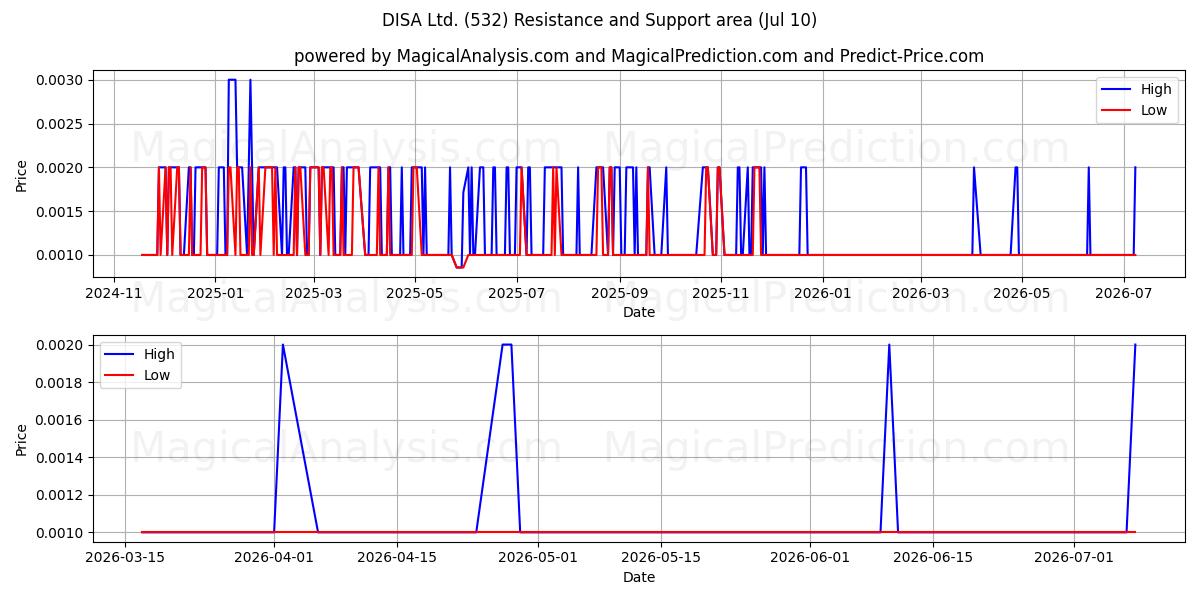
Task: Click the '2024-11' x-axis label
Action: pyautogui.click(x=113, y=293)
